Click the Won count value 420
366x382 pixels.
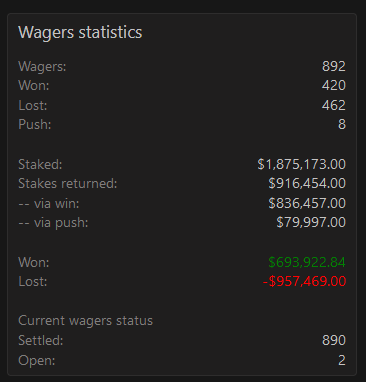[x=334, y=85]
